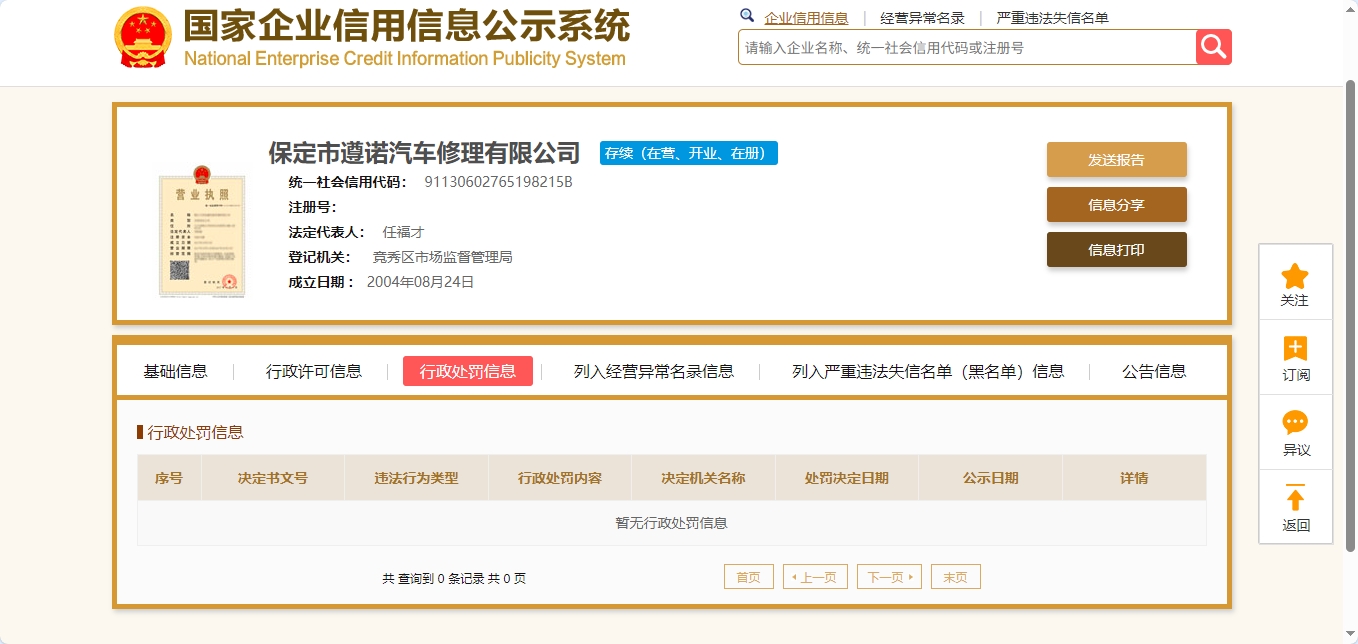Click the 决定机关名称 column header

point(703,478)
